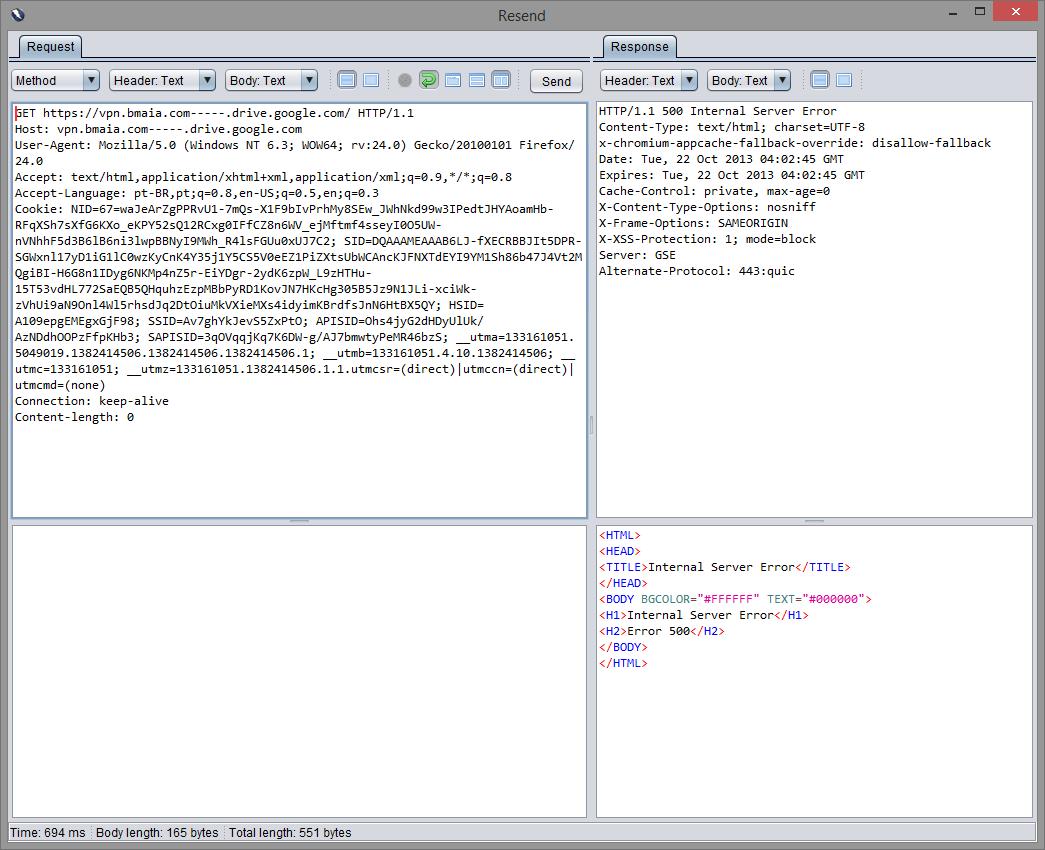This screenshot has width=1045, height=850.
Task: Open the Method dropdown
Action: (x=55, y=81)
